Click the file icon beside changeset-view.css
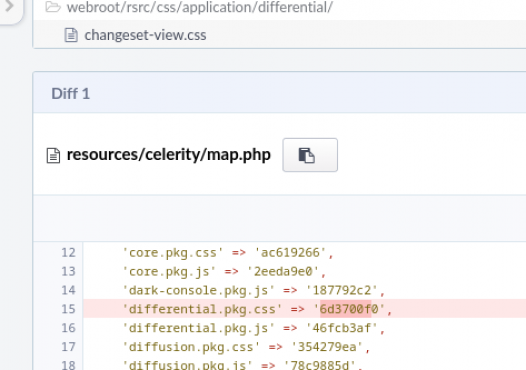The height and width of the screenshot is (370, 526). (71, 35)
